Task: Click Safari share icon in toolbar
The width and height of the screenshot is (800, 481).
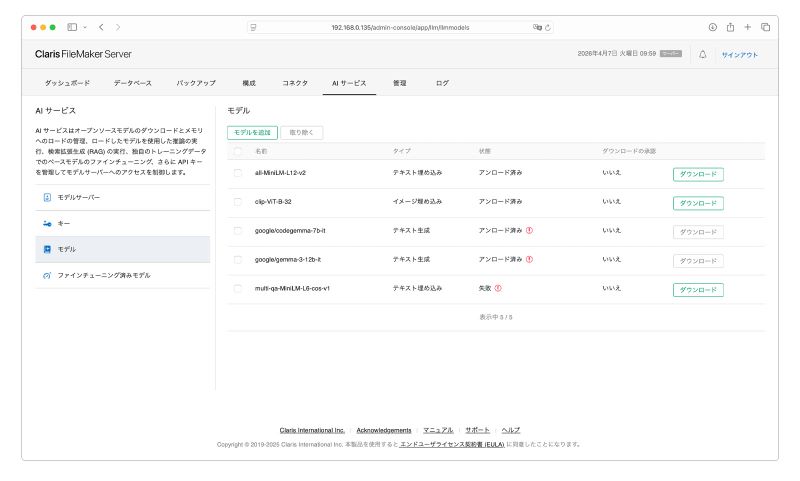Action: (x=730, y=27)
